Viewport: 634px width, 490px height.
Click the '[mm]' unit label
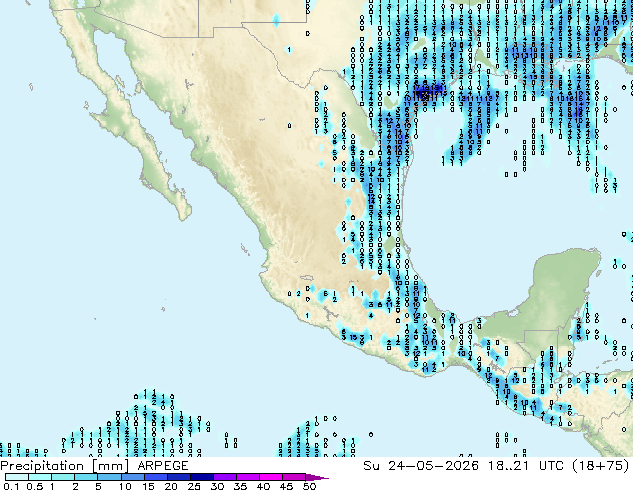click(x=110, y=466)
